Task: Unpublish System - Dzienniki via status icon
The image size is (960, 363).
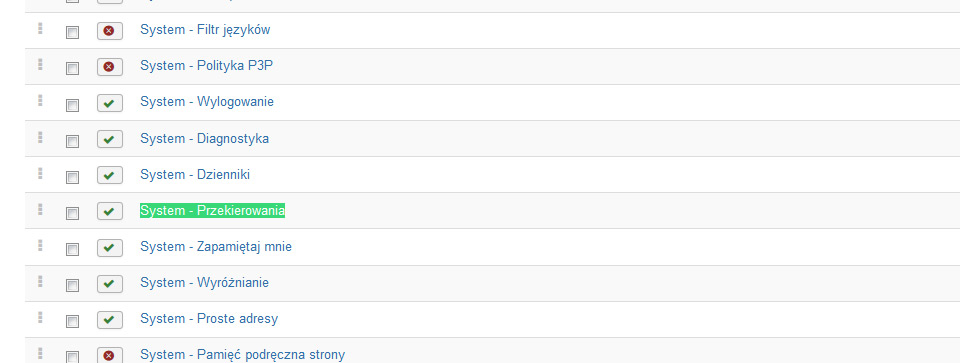Action: point(110,175)
